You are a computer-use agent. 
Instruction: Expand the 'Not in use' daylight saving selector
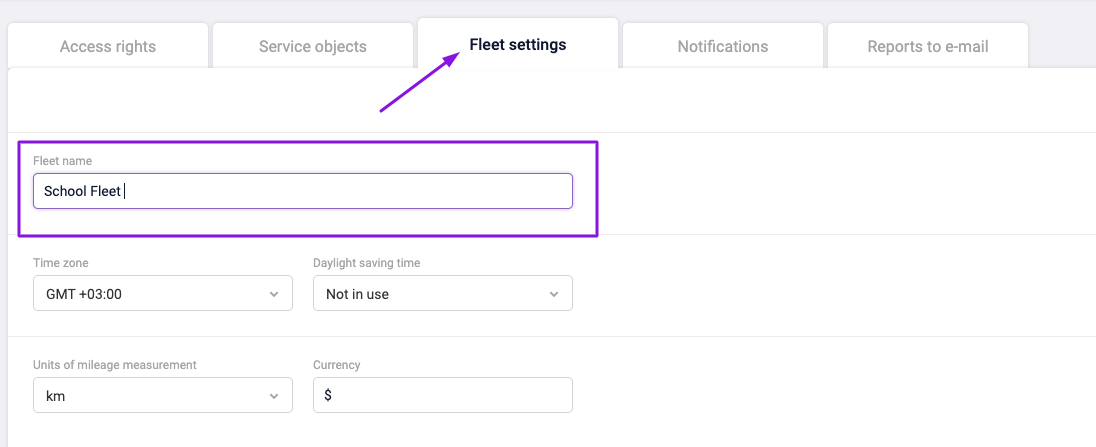pos(430,294)
